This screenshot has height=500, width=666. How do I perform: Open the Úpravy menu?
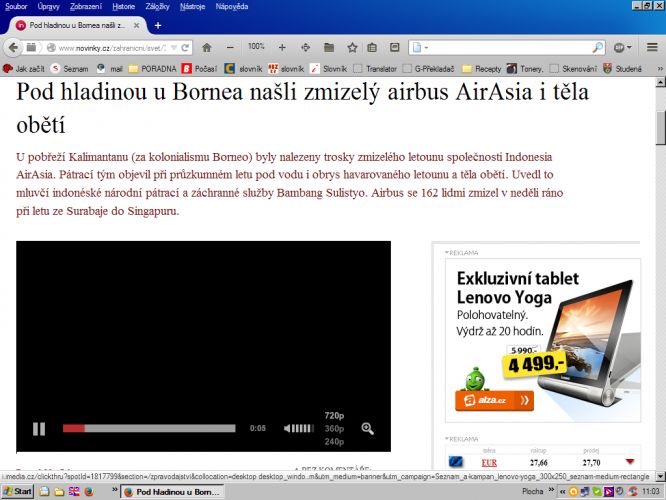point(48,6)
